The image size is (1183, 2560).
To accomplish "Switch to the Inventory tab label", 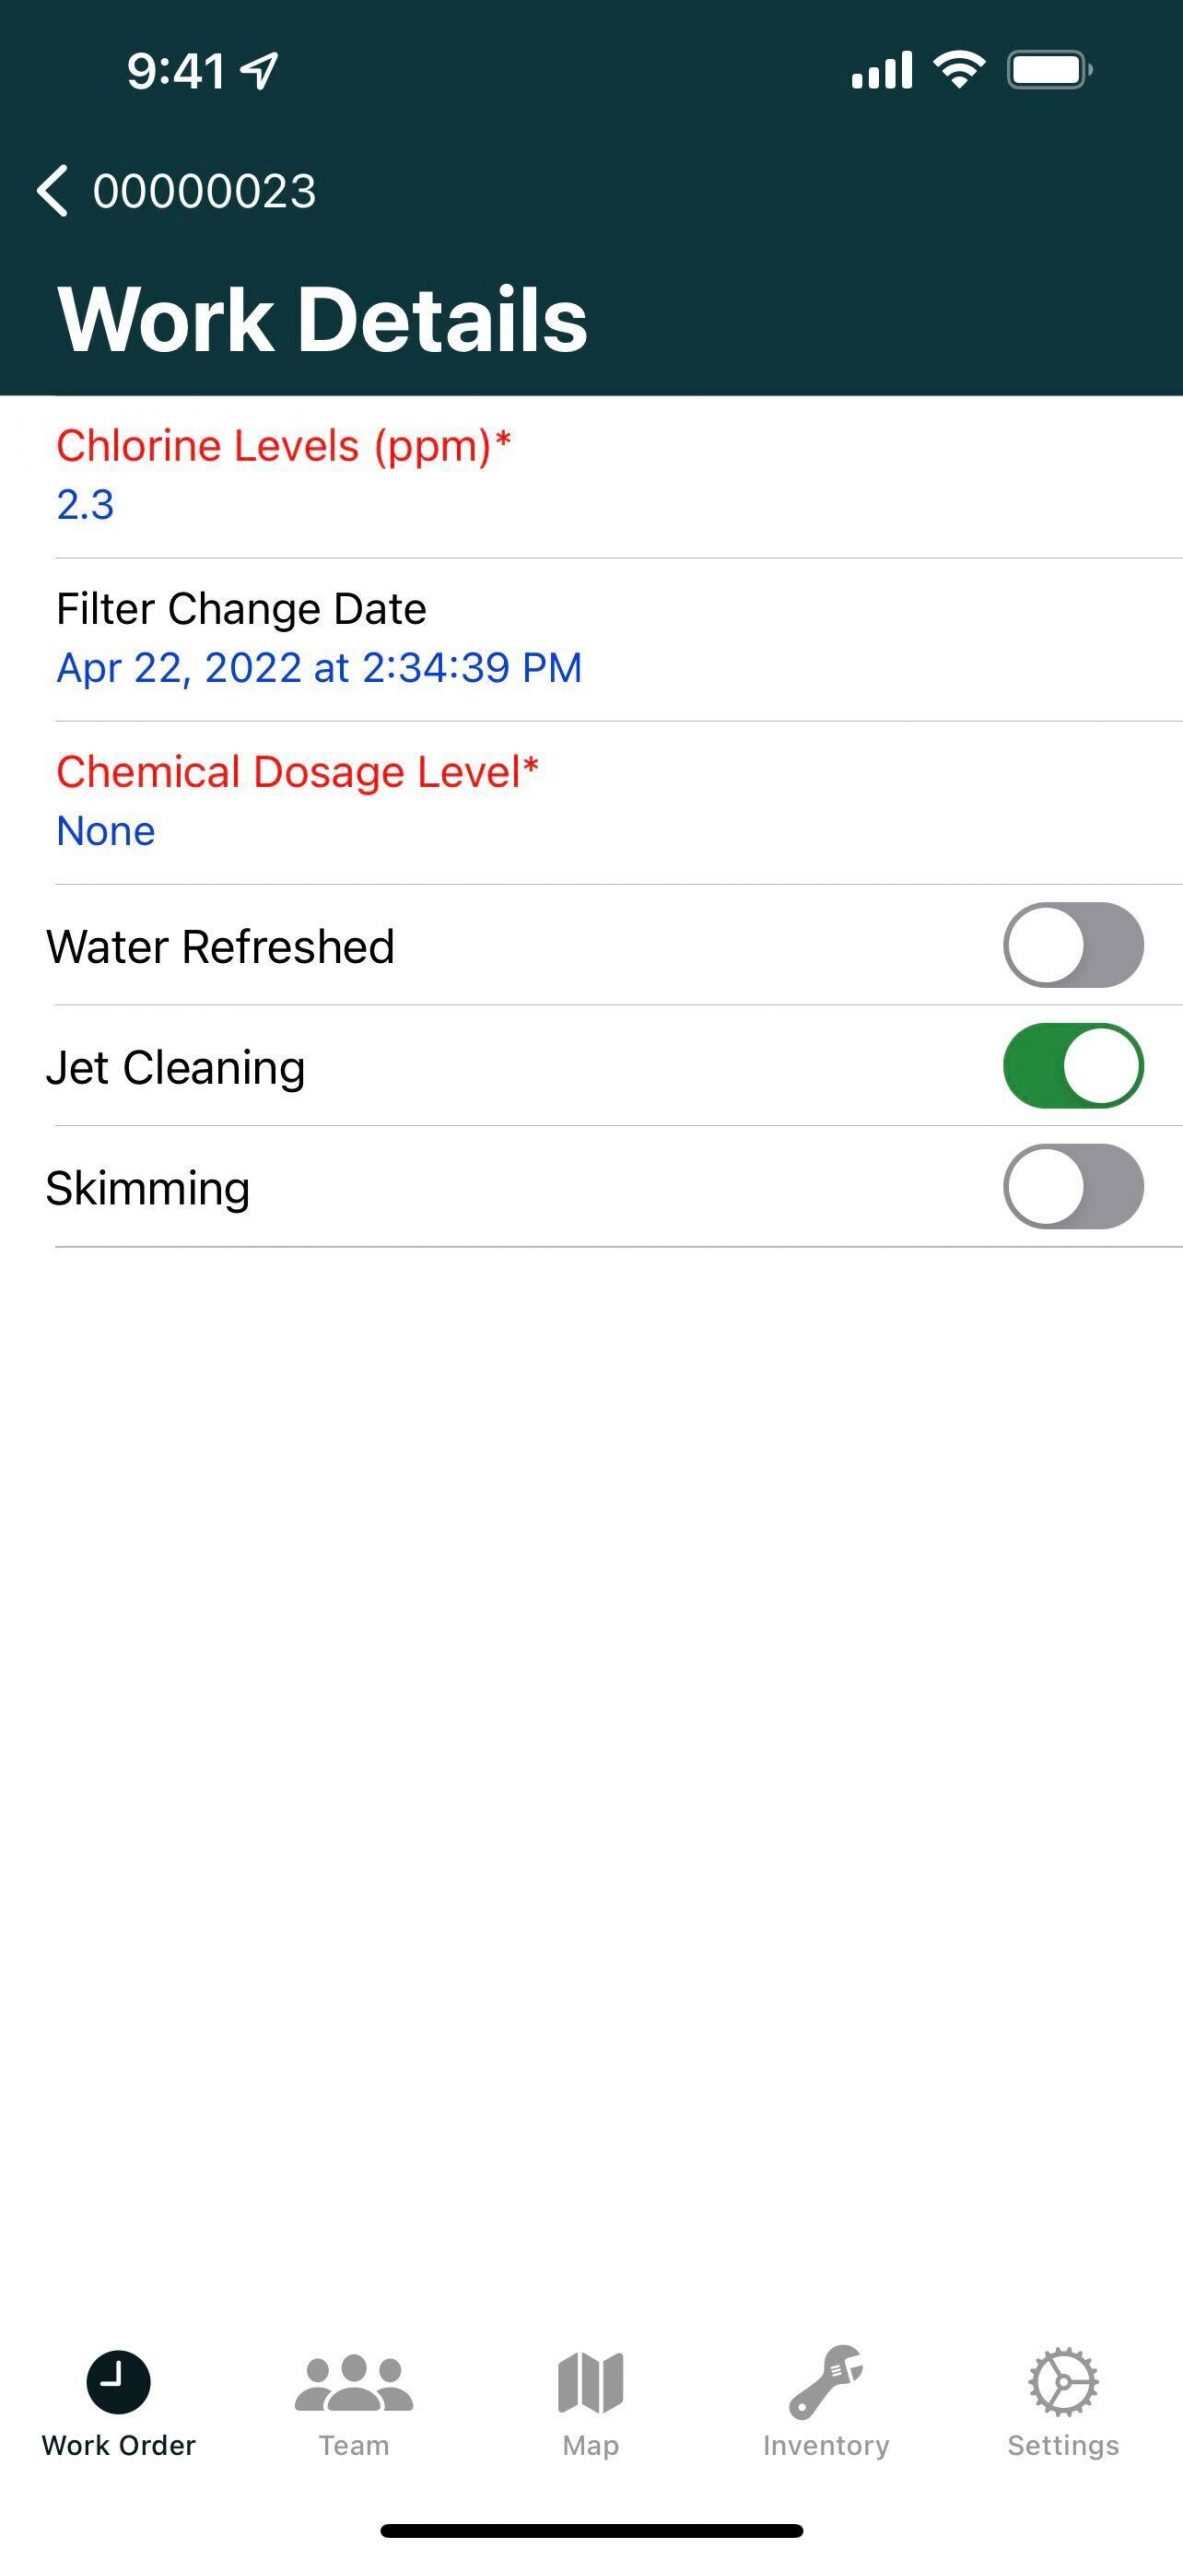I will click(x=826, y=2445).
